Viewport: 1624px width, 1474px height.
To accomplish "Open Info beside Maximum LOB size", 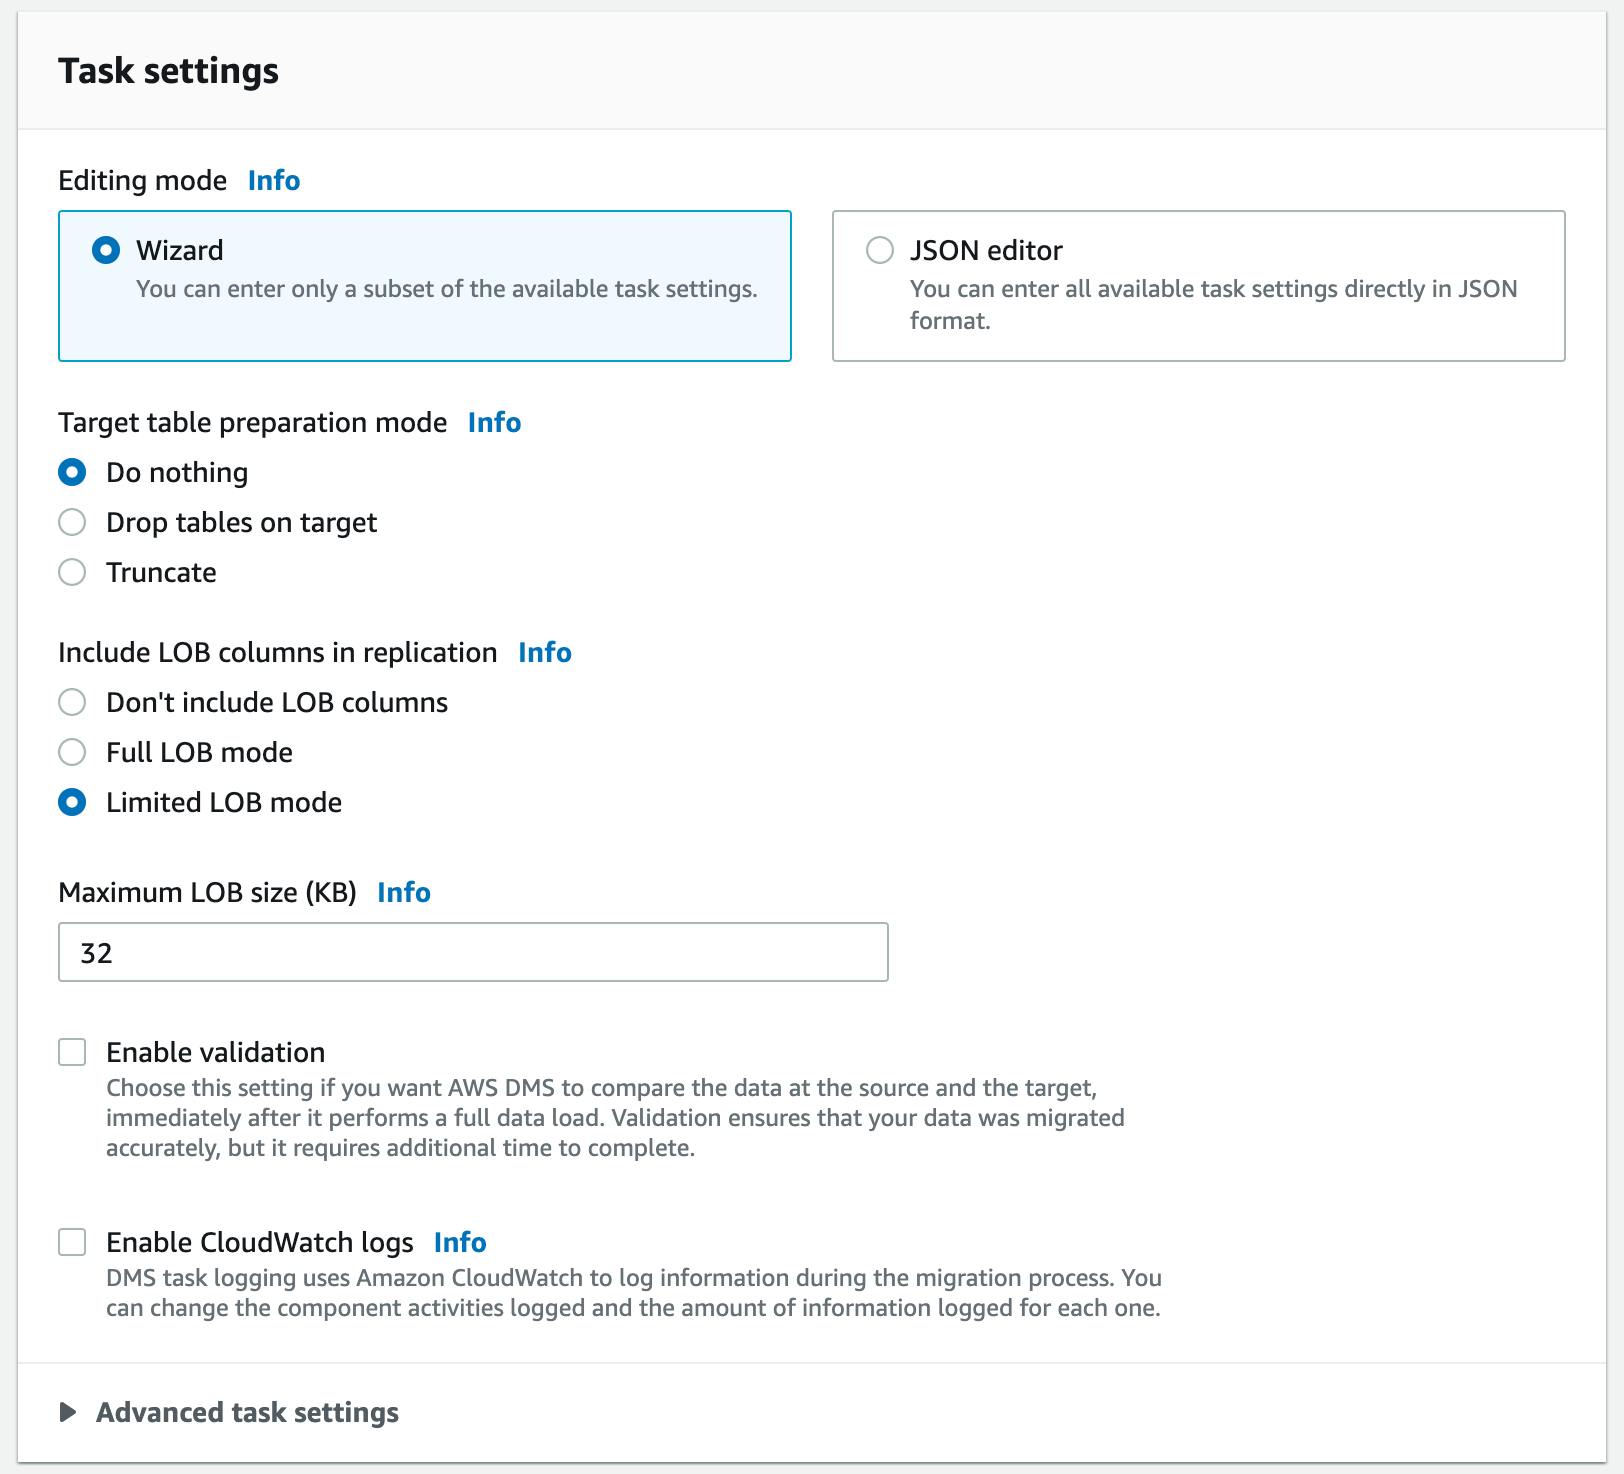I will click(x=404, y=893).
